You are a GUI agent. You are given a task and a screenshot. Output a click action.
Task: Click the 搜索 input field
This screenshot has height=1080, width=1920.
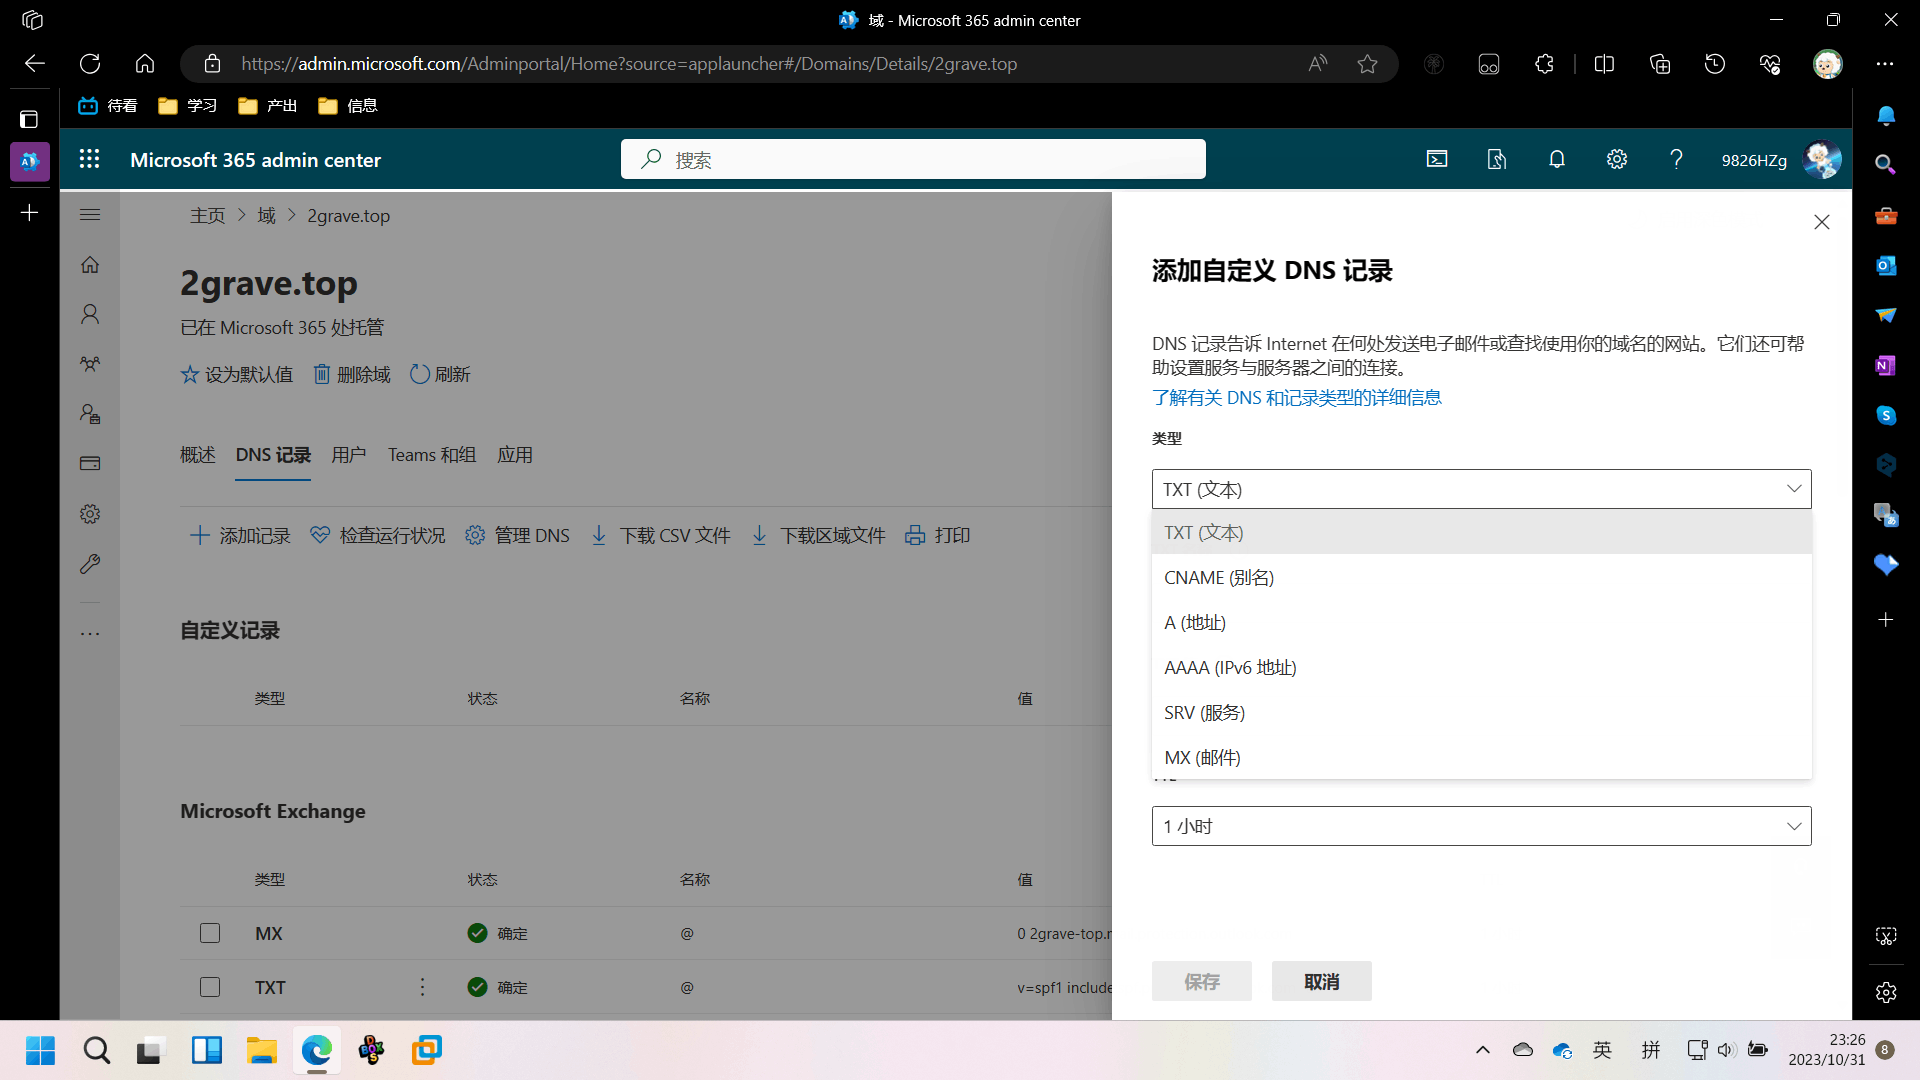click(x=912, y=159)
